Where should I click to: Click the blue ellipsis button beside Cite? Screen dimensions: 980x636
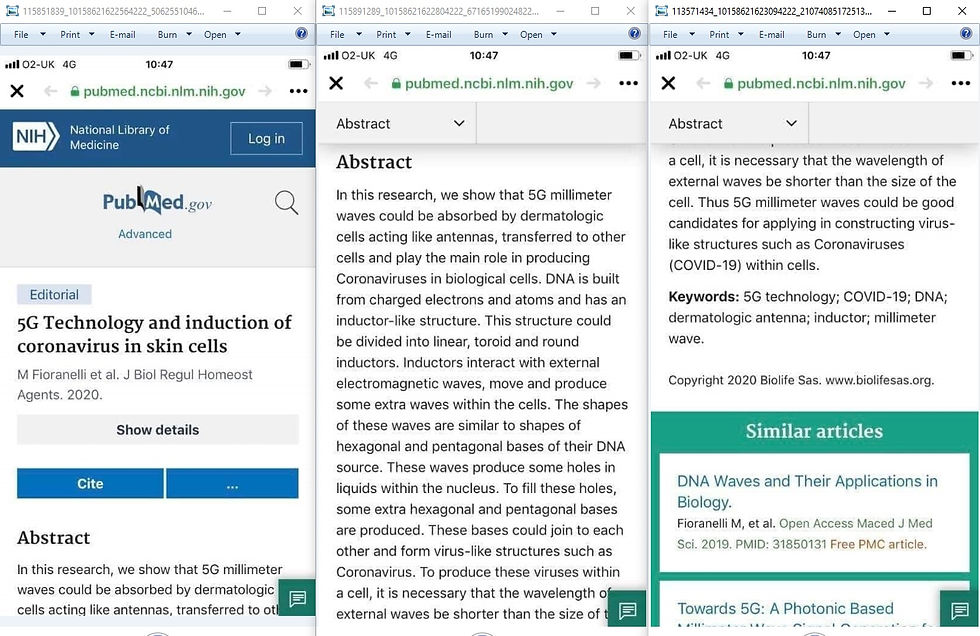pos(232,484)
